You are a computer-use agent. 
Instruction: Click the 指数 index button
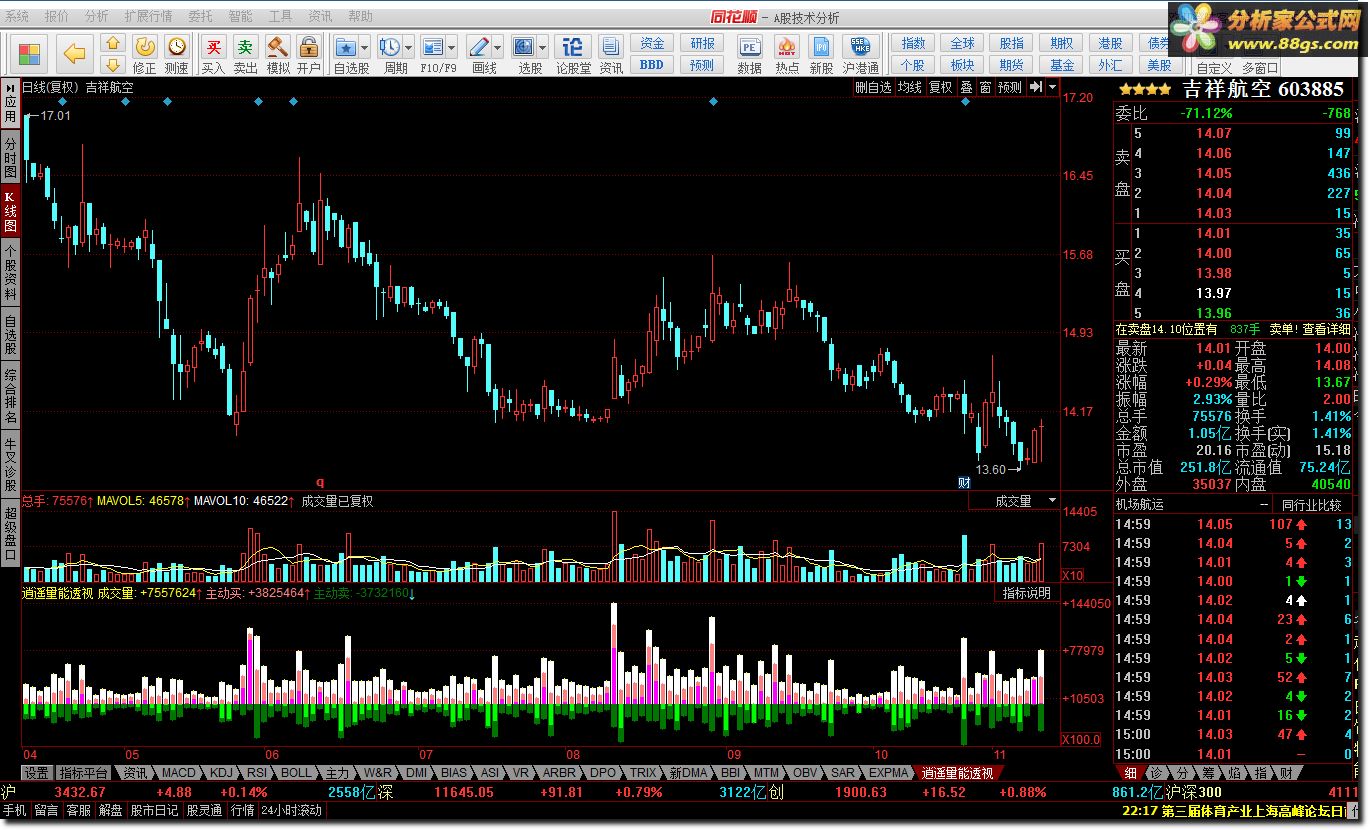click(x=913, y=43)
